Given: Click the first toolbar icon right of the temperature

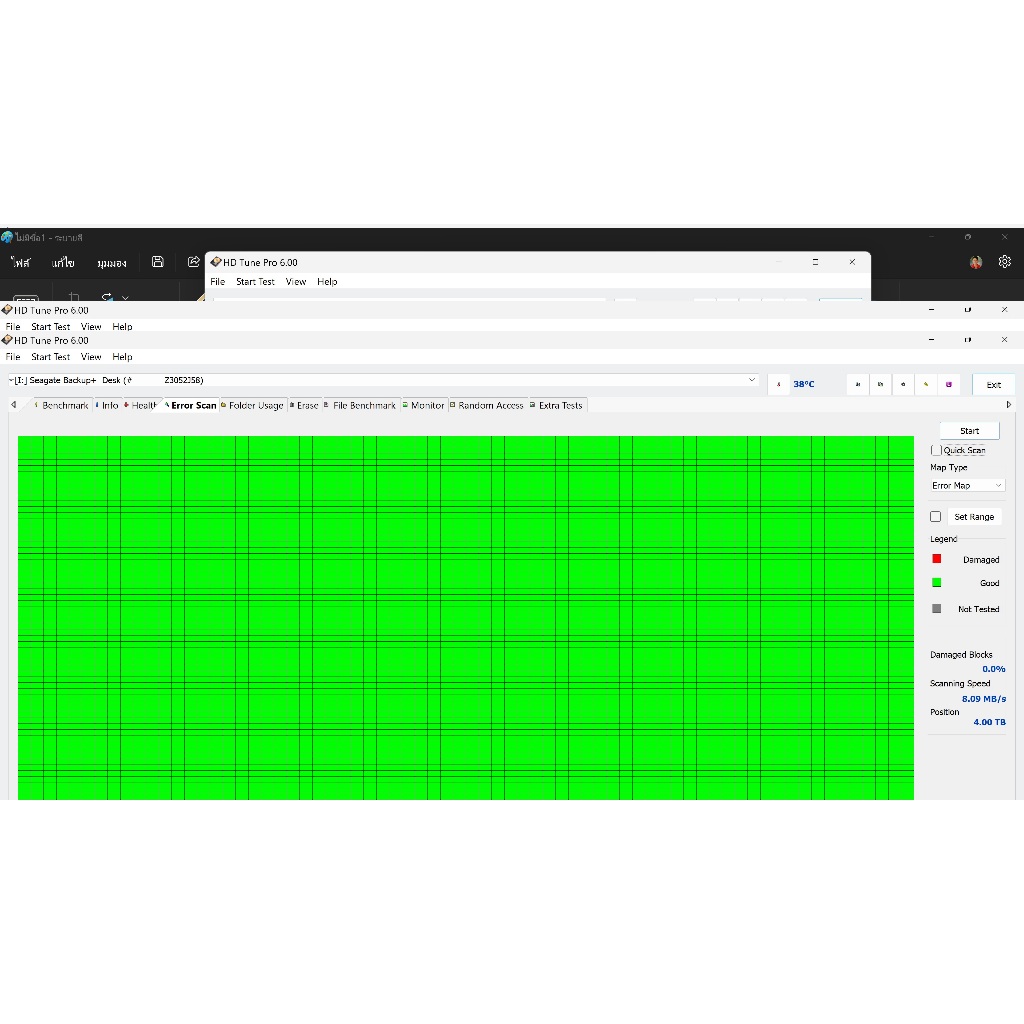Looking at the screenshot, I should pos(857,384).
